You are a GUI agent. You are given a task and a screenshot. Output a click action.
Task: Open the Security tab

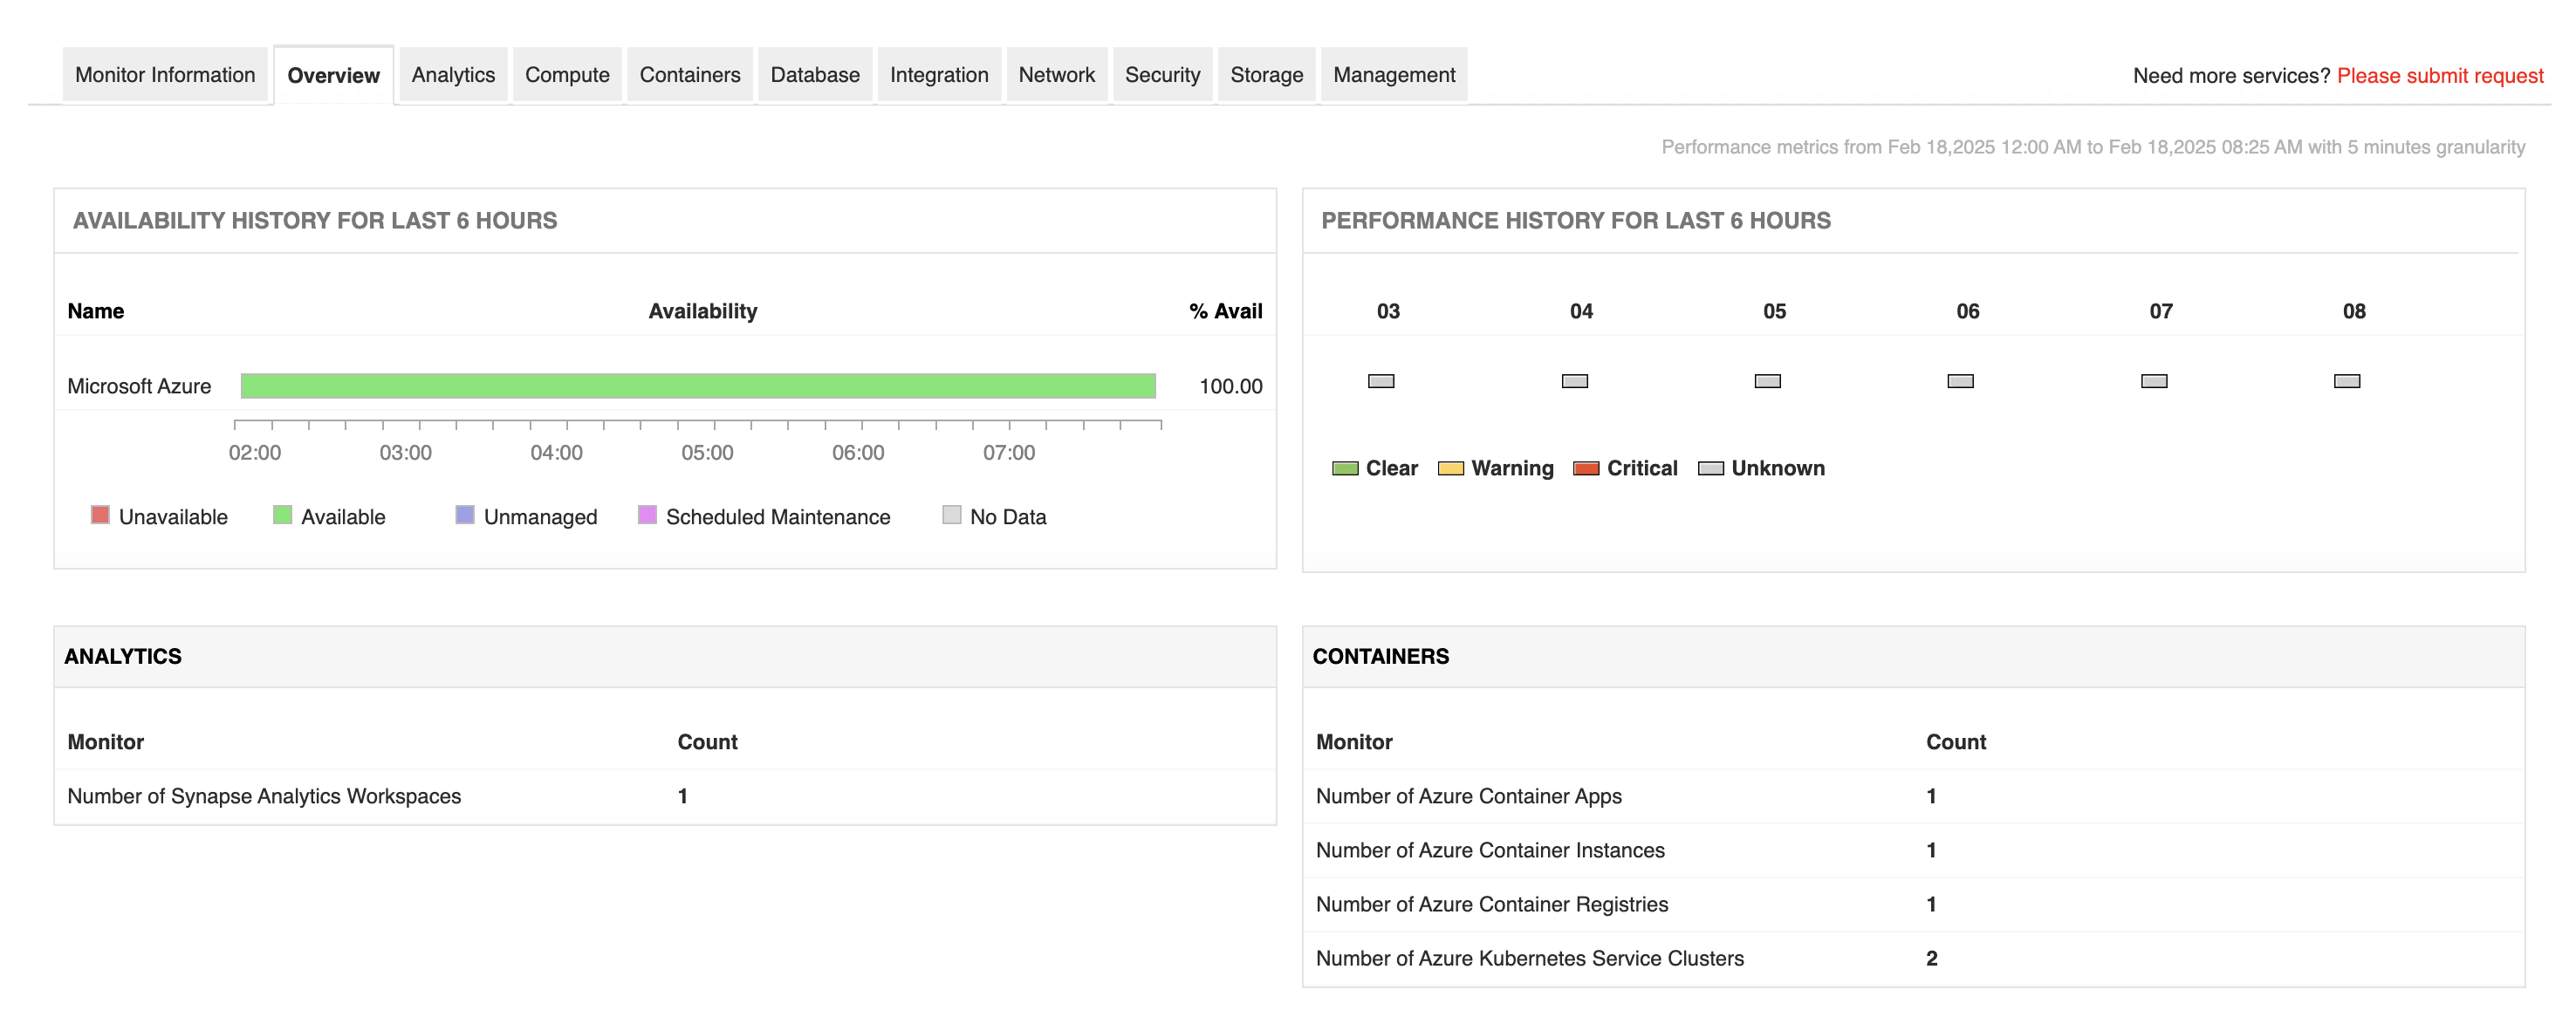(1162, 74)
